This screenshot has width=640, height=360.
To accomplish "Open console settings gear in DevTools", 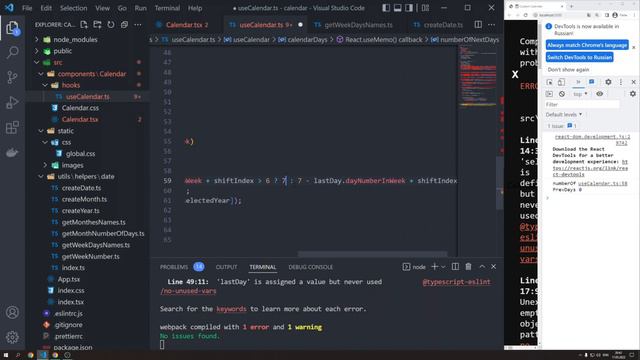I will (x=633, y=94).
